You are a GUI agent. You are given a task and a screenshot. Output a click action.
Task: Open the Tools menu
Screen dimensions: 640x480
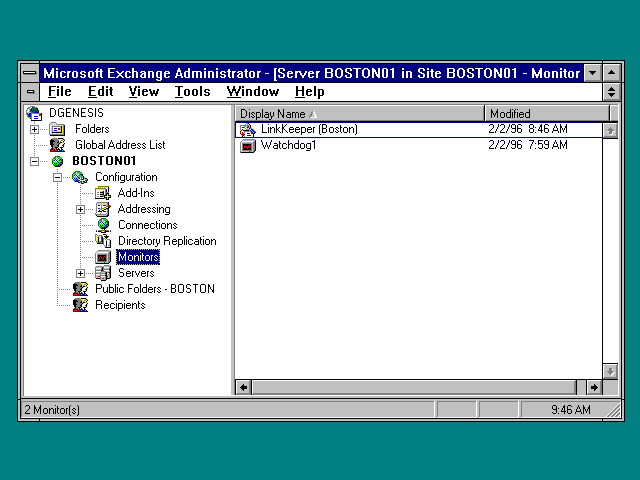pos(192,91)
